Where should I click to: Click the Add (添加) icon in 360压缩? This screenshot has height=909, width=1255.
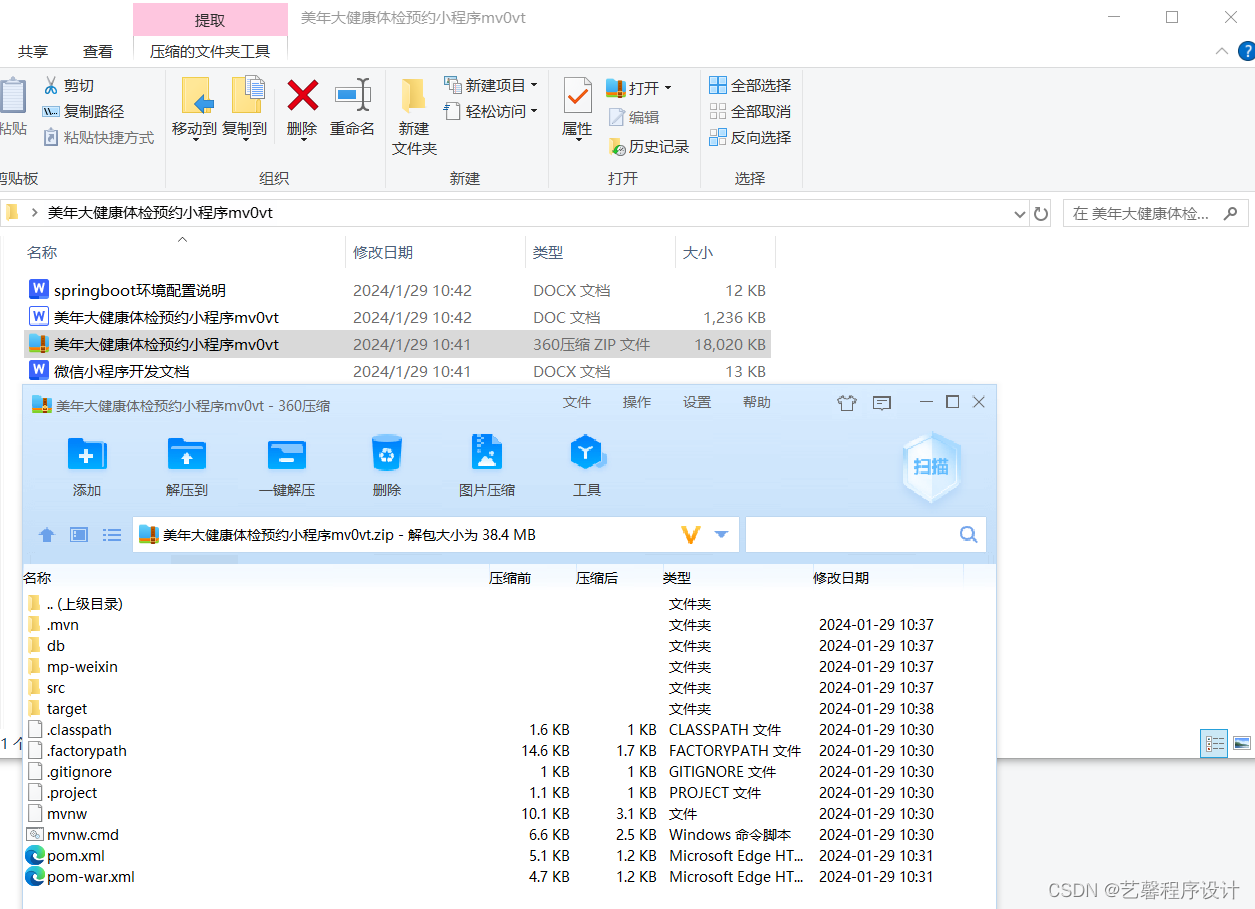(87, 455)
